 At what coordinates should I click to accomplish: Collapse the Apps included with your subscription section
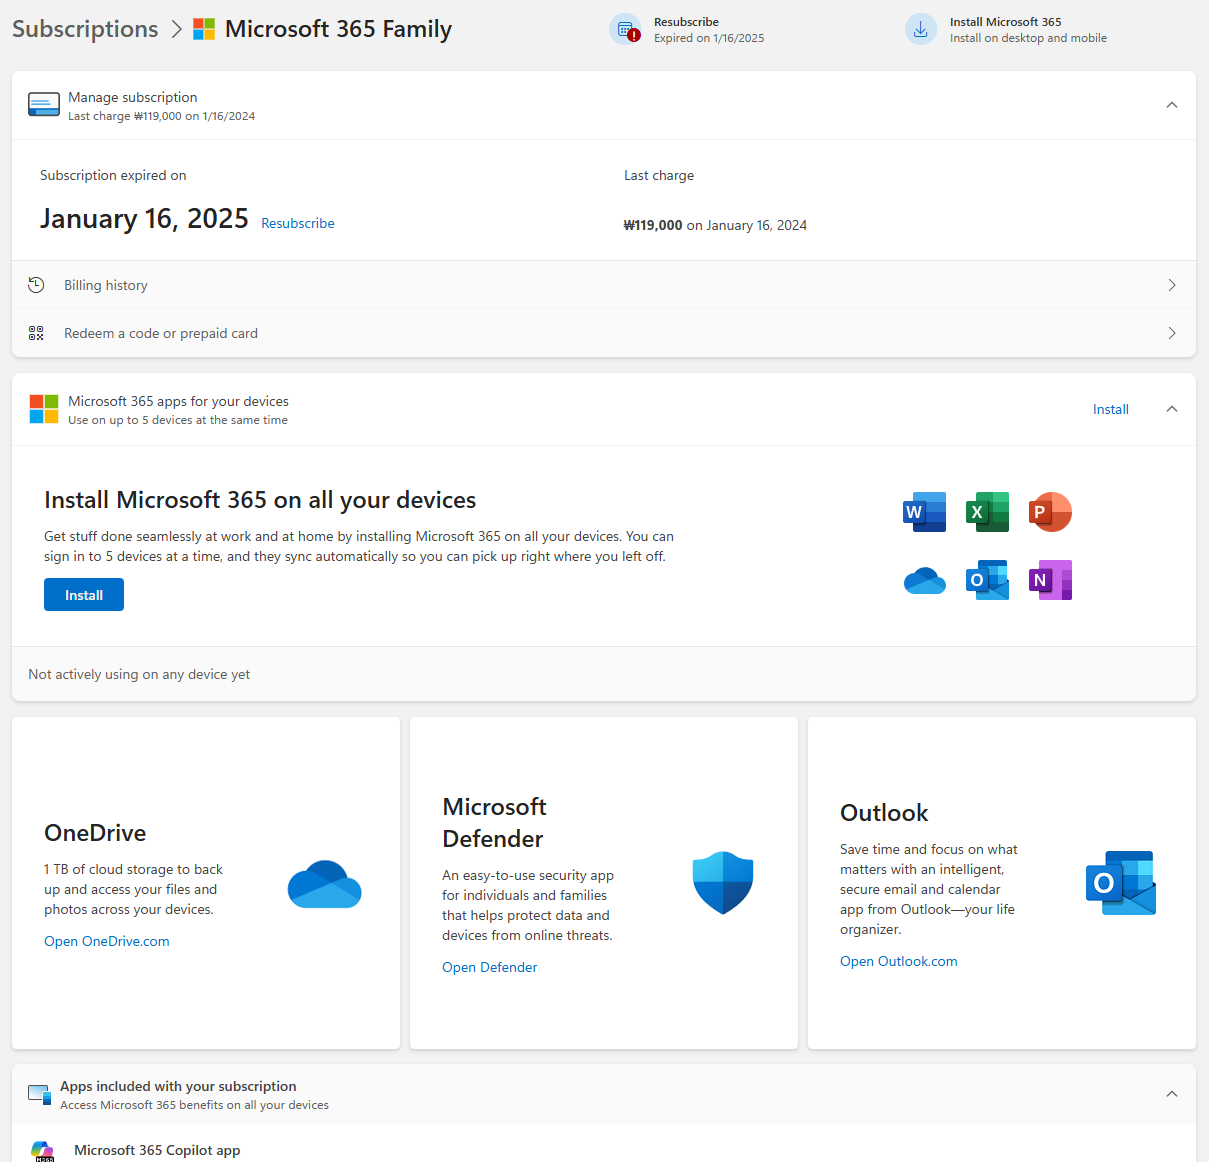[1172, 1094]
